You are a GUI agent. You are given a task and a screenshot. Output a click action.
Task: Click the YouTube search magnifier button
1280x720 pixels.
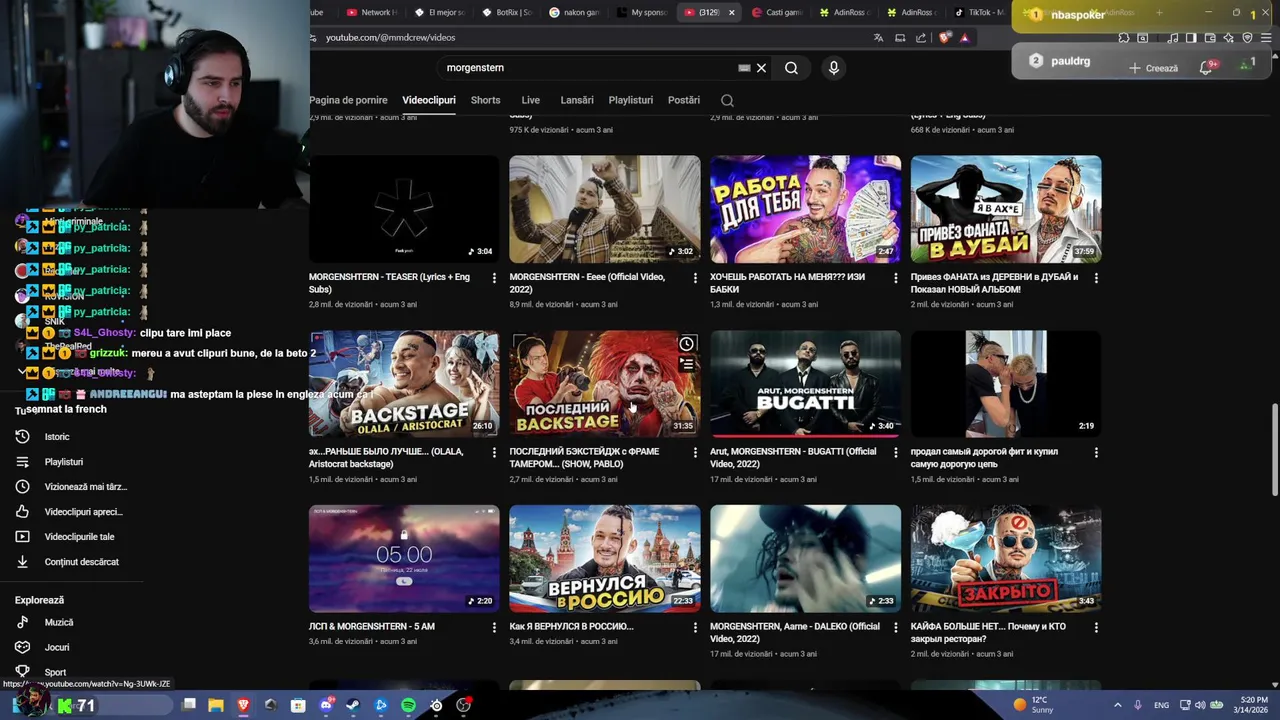pyautogui.click(x=791, y=68)
